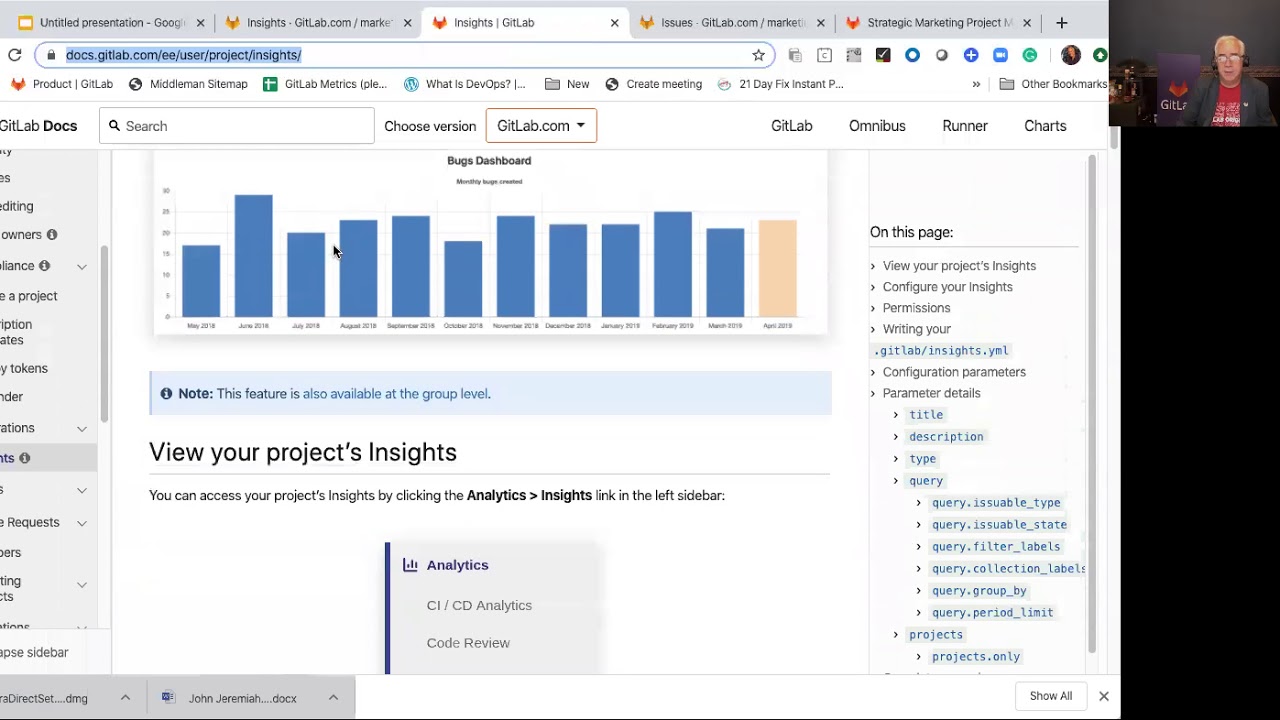Screen dimensions: 1280x720
Task: Click the blue plus extension icon
Action: [971, 55]
